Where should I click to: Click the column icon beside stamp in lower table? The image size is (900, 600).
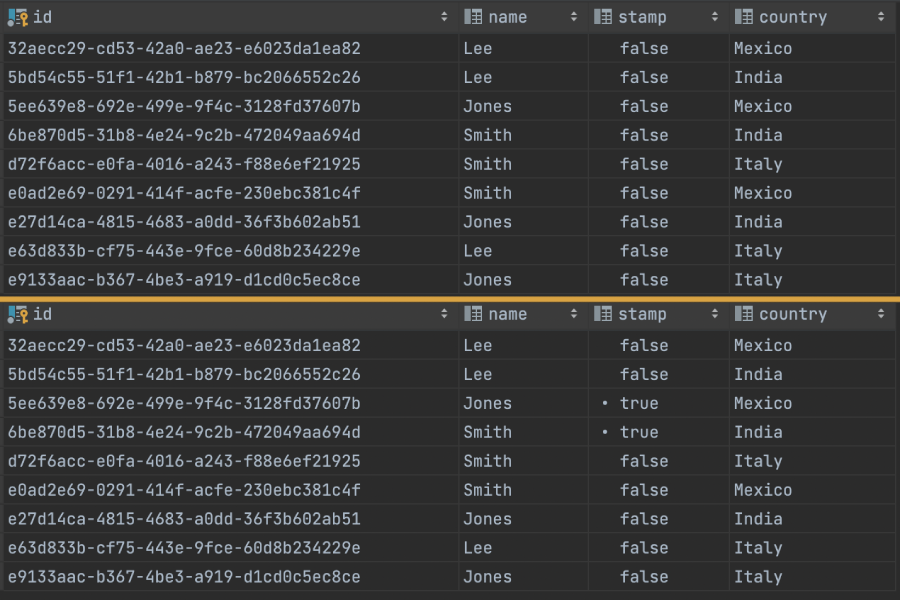point(603,314)
